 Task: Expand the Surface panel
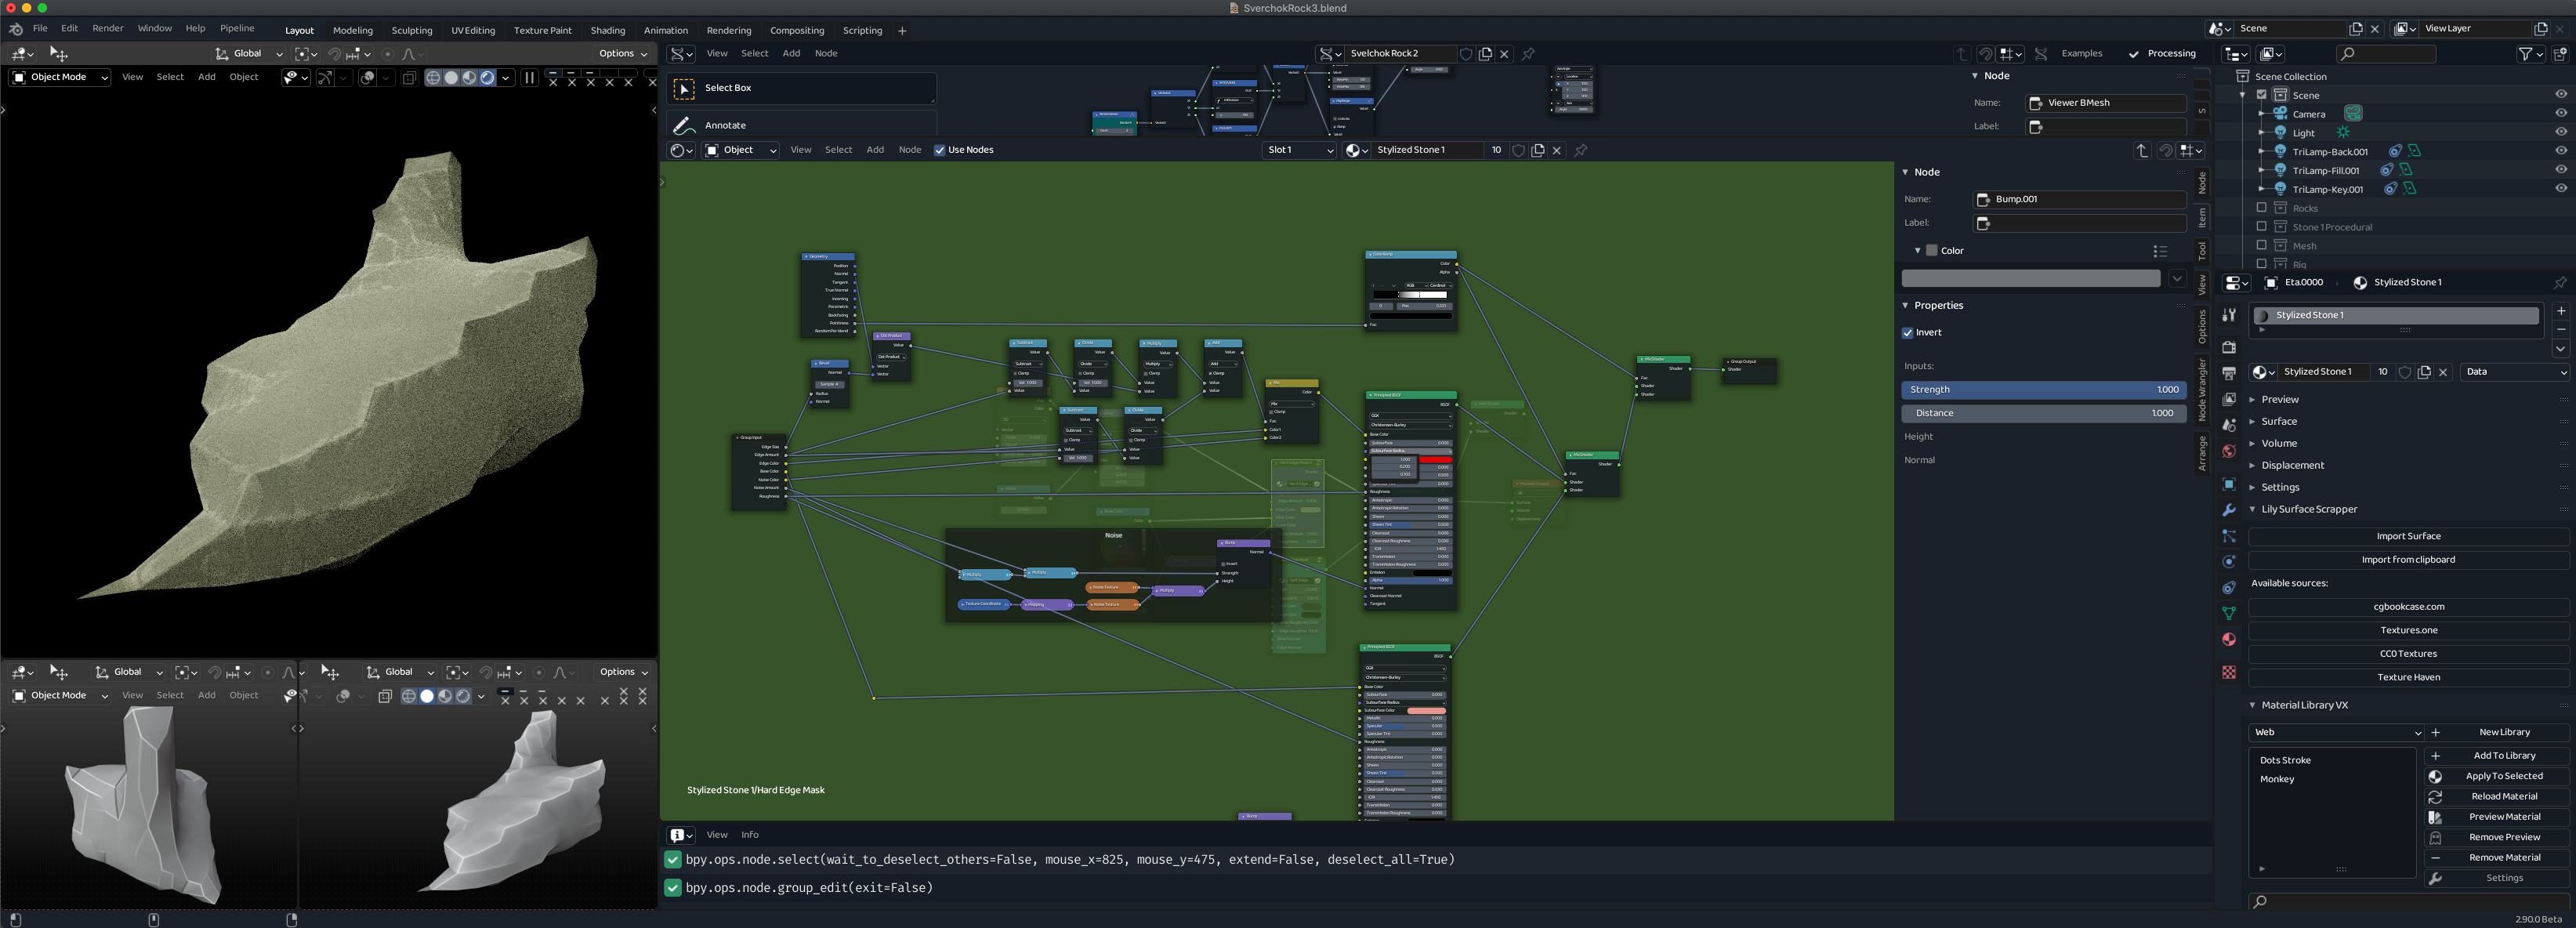coord(2278,422)
